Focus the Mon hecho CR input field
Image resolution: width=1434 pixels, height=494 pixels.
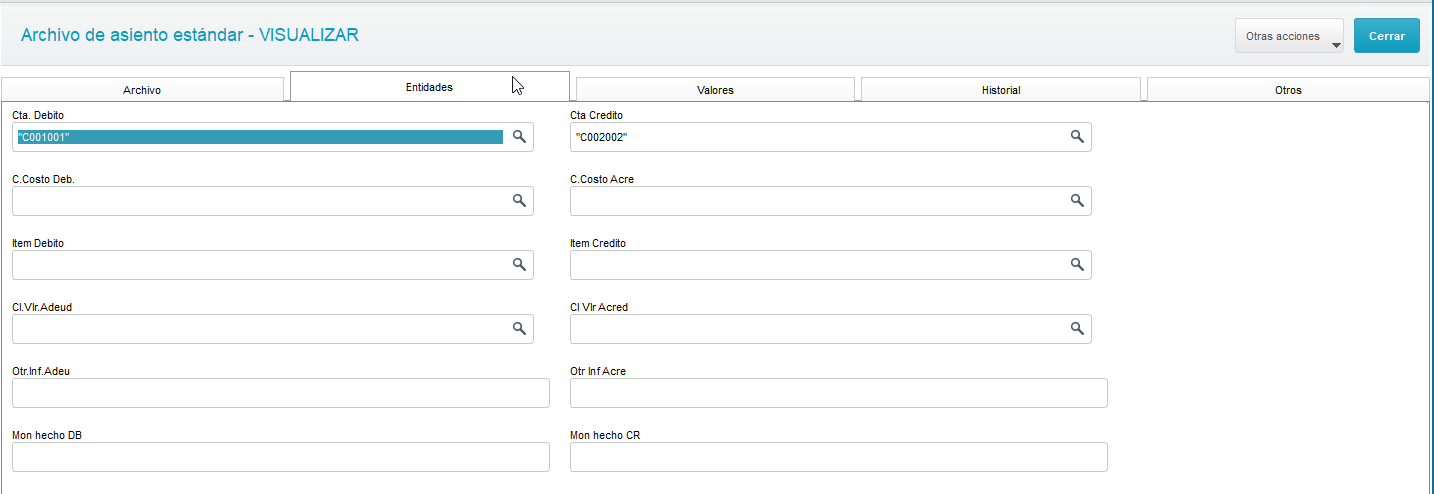click(x=839, y=457)
